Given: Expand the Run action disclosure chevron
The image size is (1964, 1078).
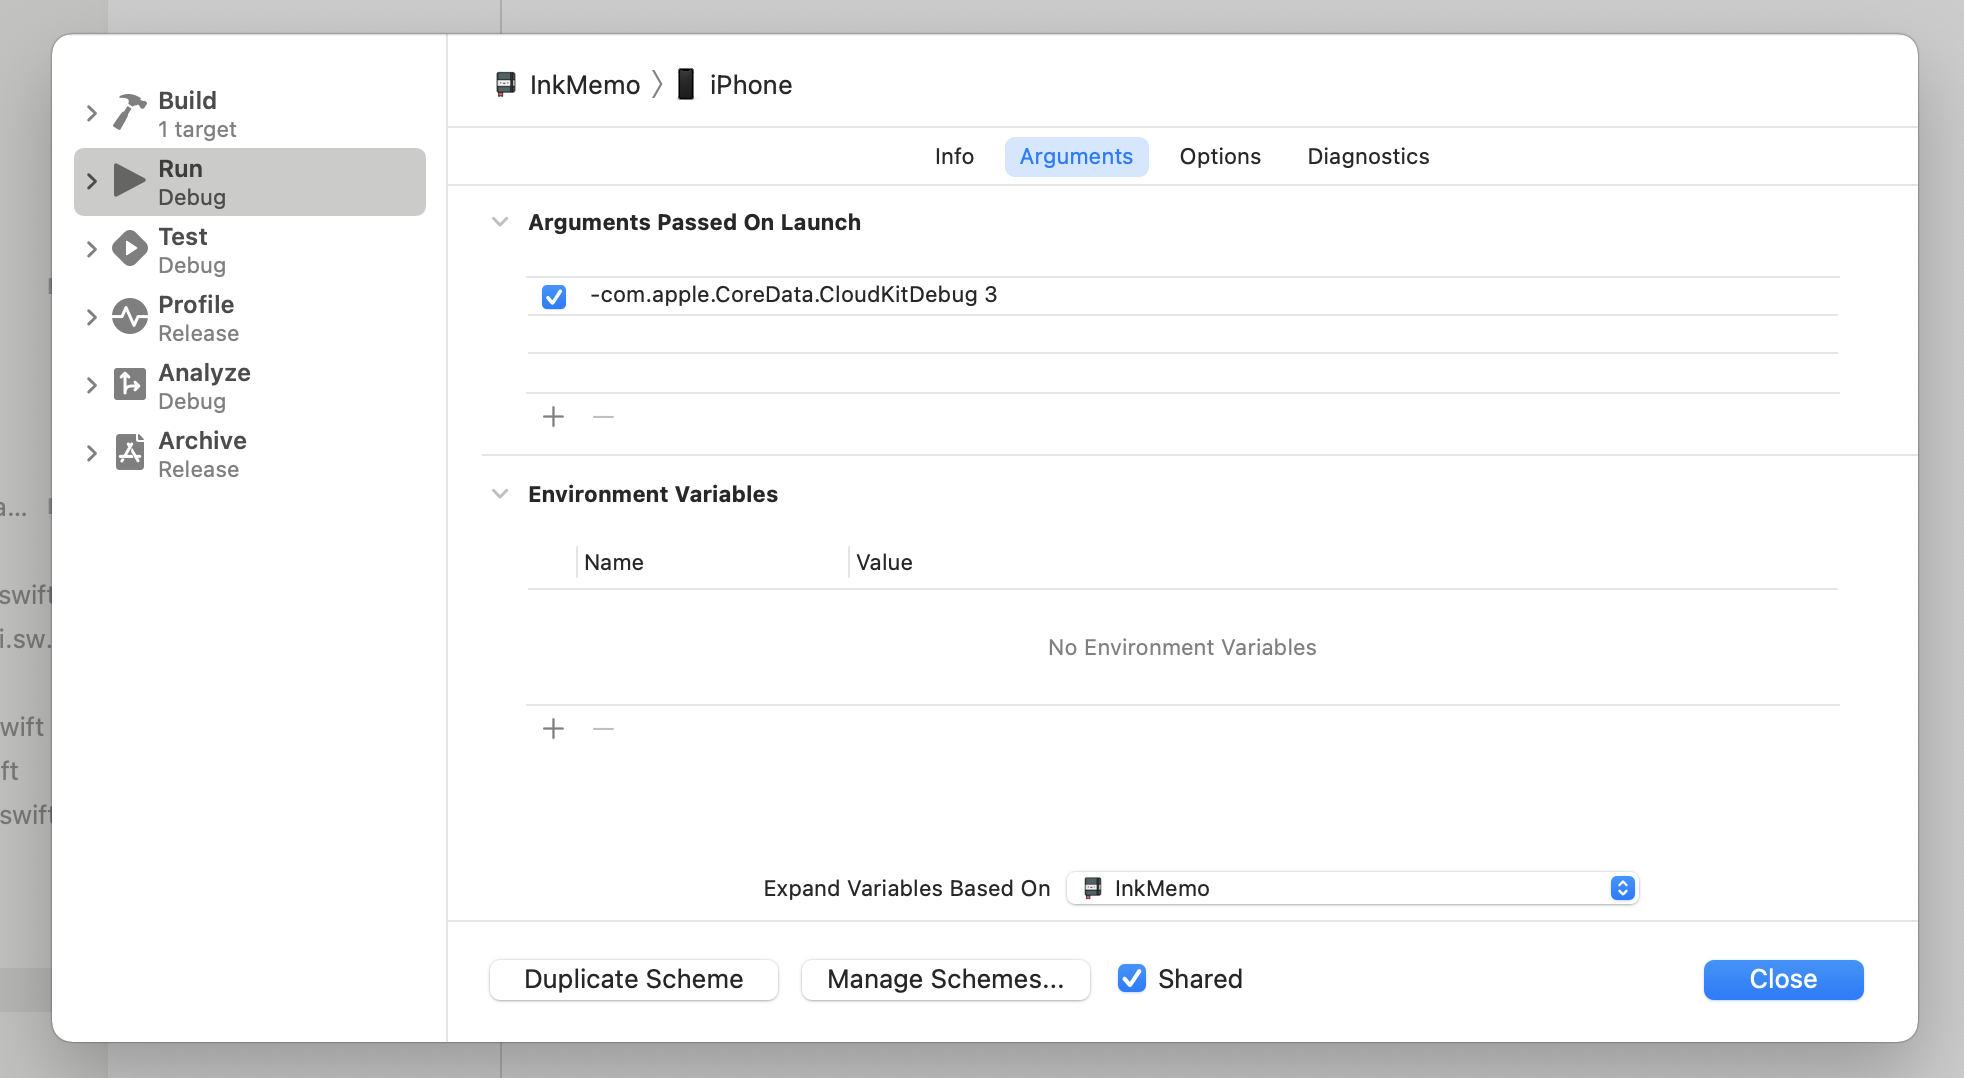Looking at the screenshot, I should click(91, 181).
